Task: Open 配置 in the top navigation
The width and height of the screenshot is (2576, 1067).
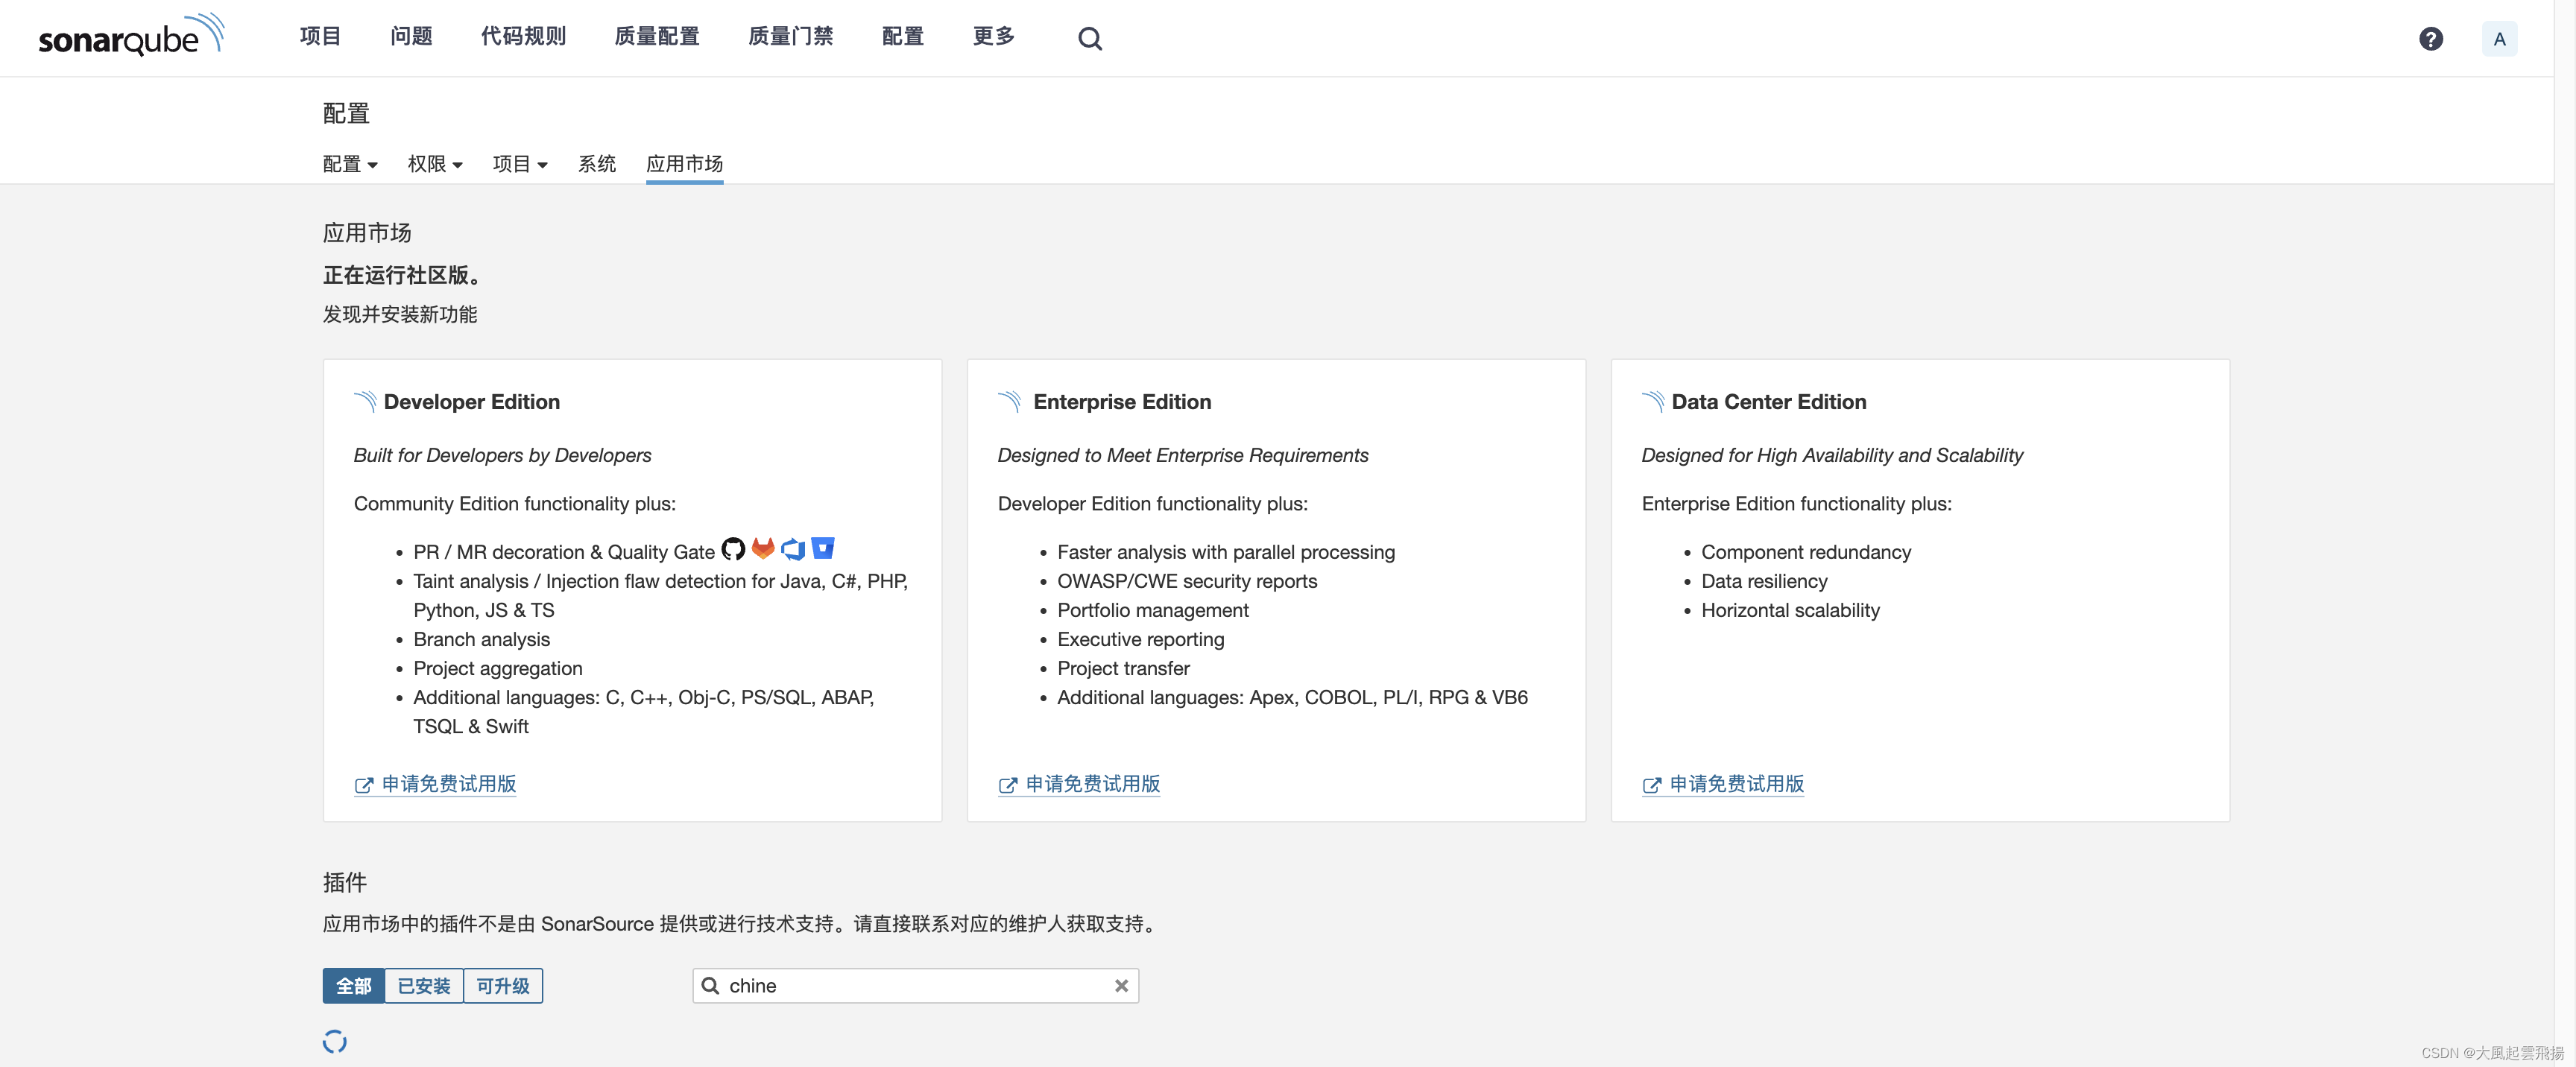Action: point(903,37)
